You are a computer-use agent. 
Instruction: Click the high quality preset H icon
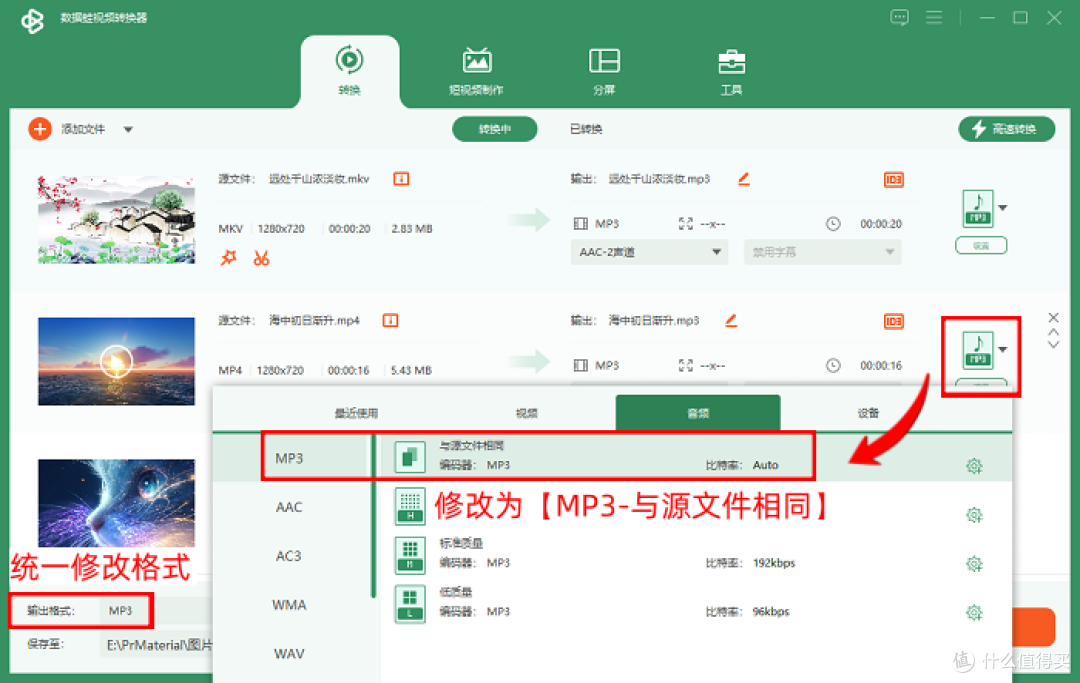coord(410,506)
